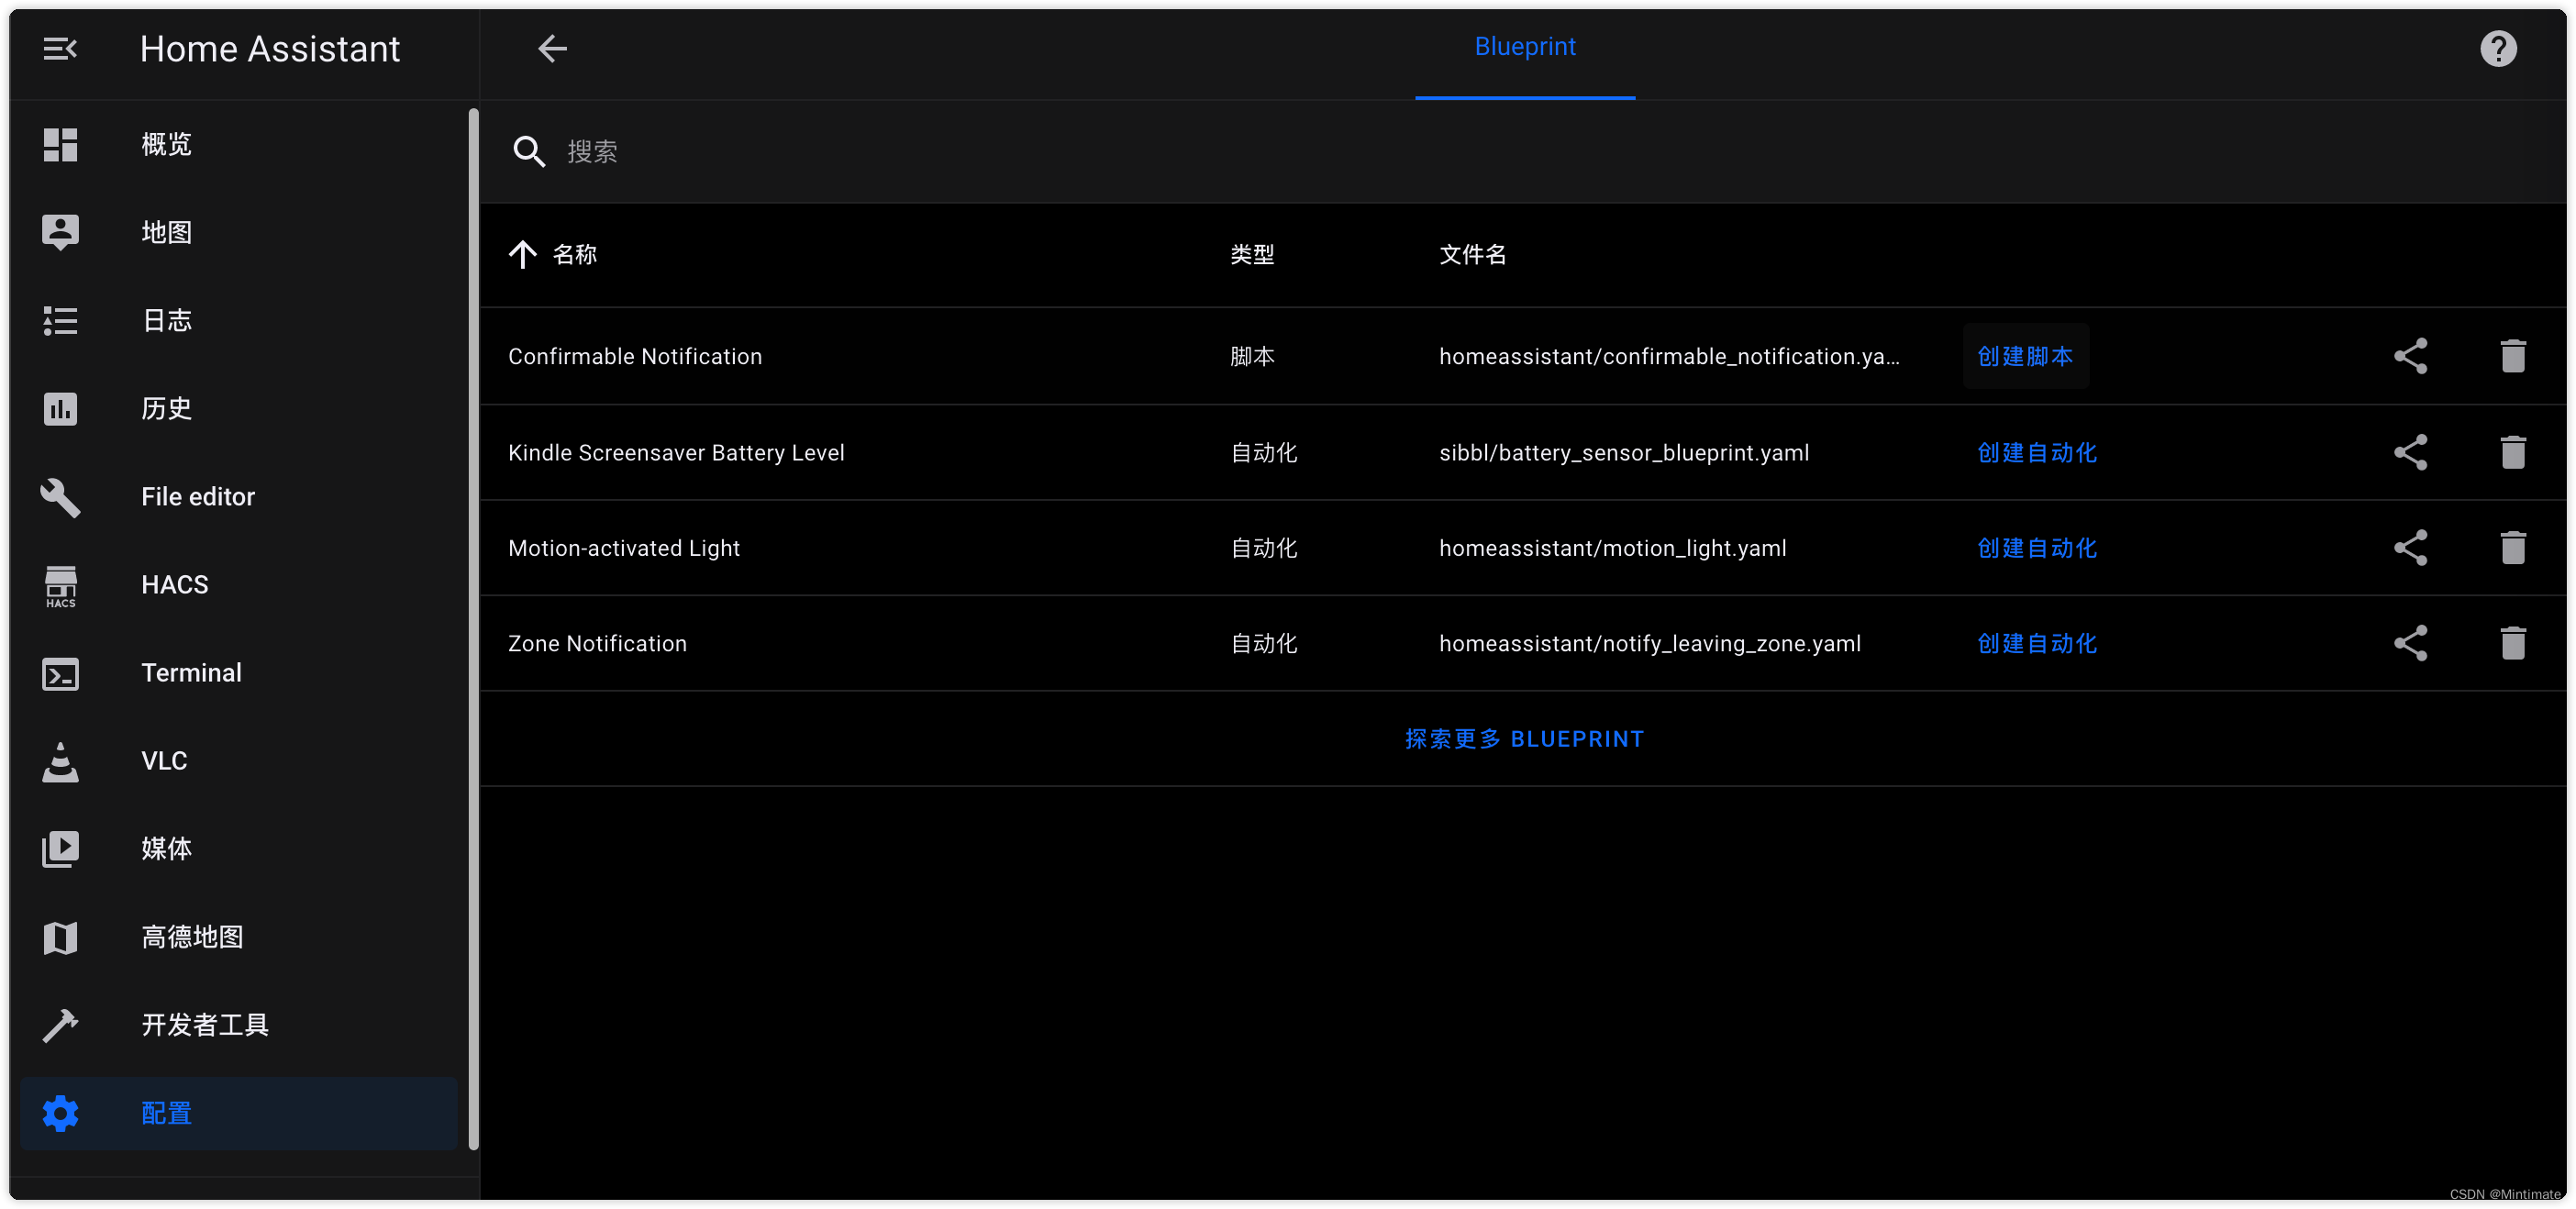Share the Zone Notification blueprint
The height and width of the screenshot is (1209, 2576).
click(2410, 643)
